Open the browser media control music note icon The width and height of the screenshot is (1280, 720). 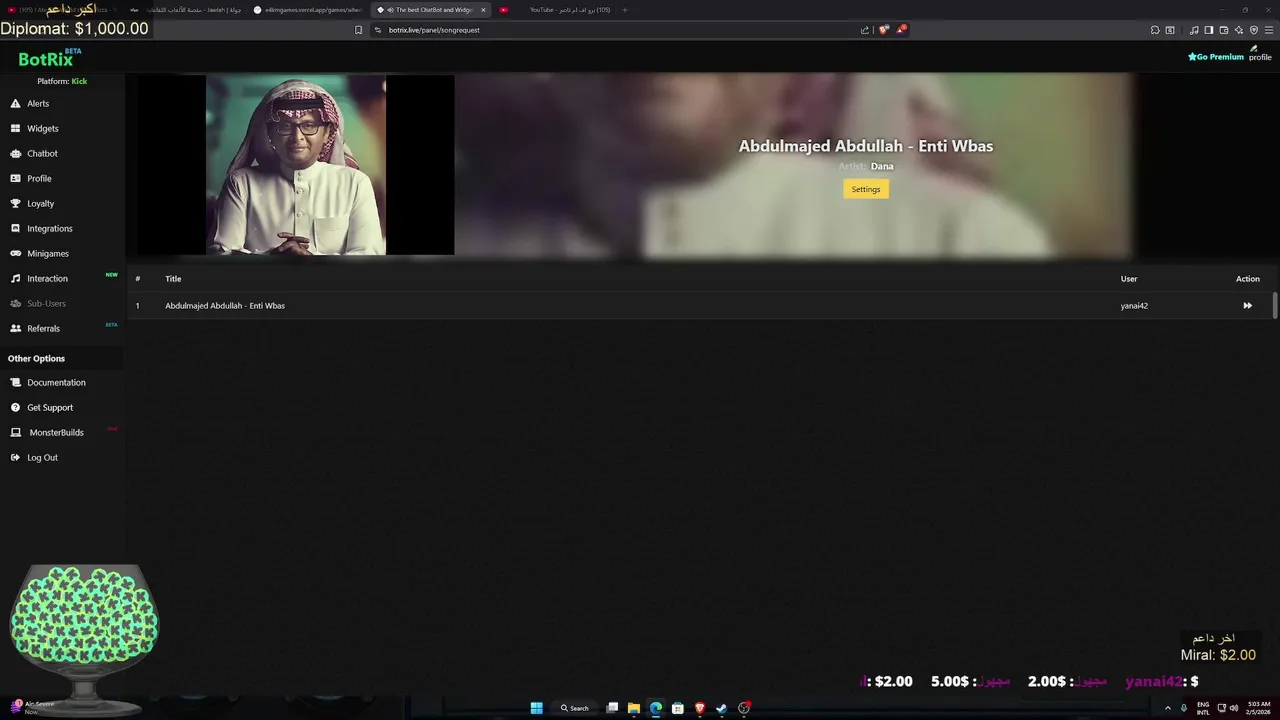tap(1194, 30)
